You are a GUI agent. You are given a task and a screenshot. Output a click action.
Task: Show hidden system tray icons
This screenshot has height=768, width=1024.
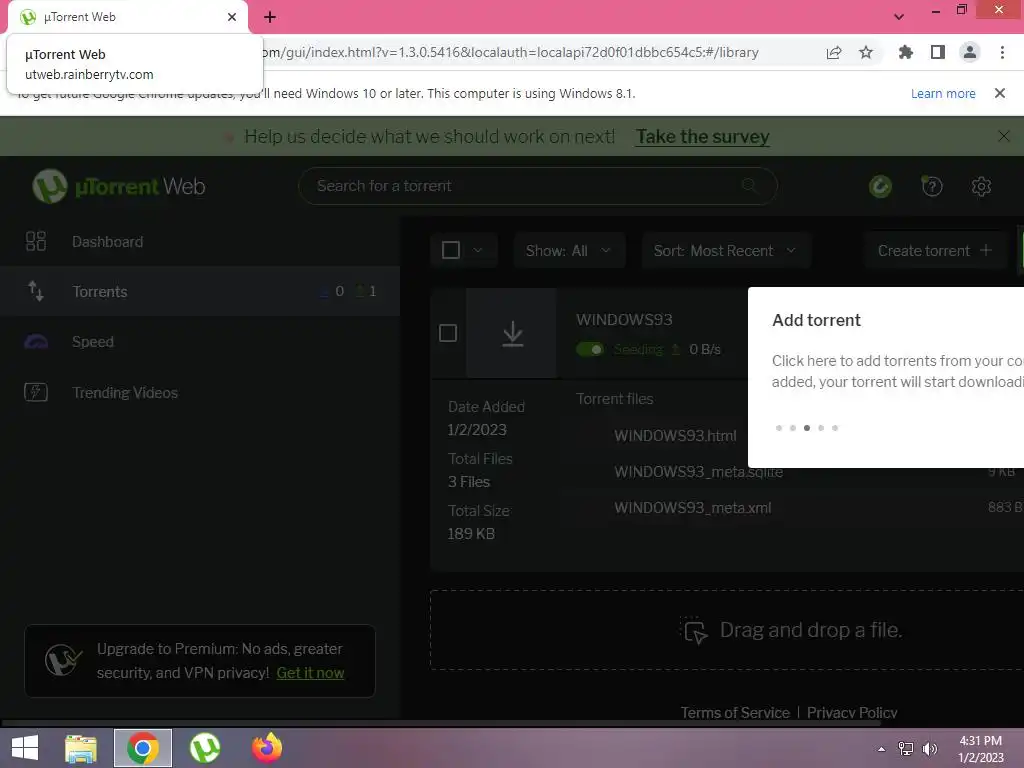pyautogui.click(x=882, y=749)
